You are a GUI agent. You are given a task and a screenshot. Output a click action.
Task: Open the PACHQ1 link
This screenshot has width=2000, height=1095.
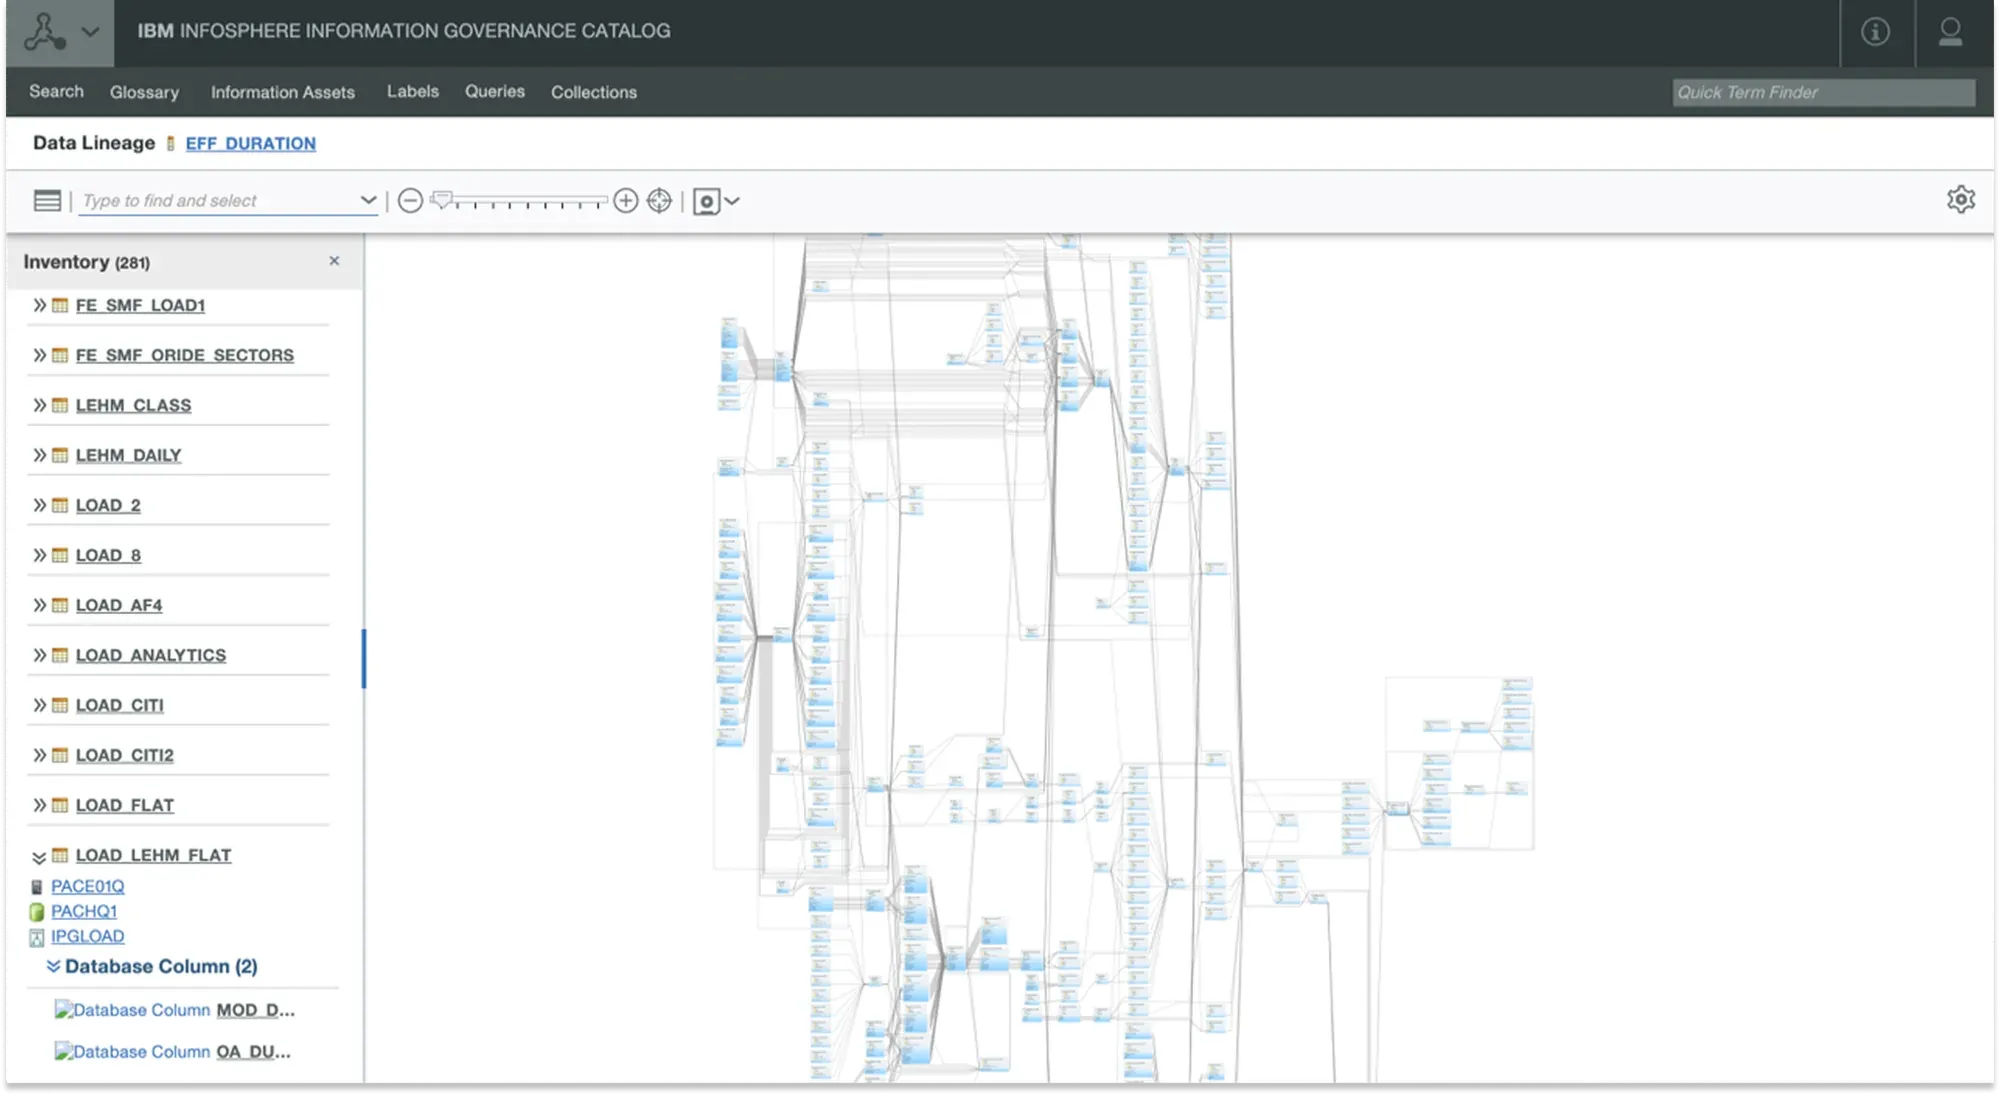point(84,911)
